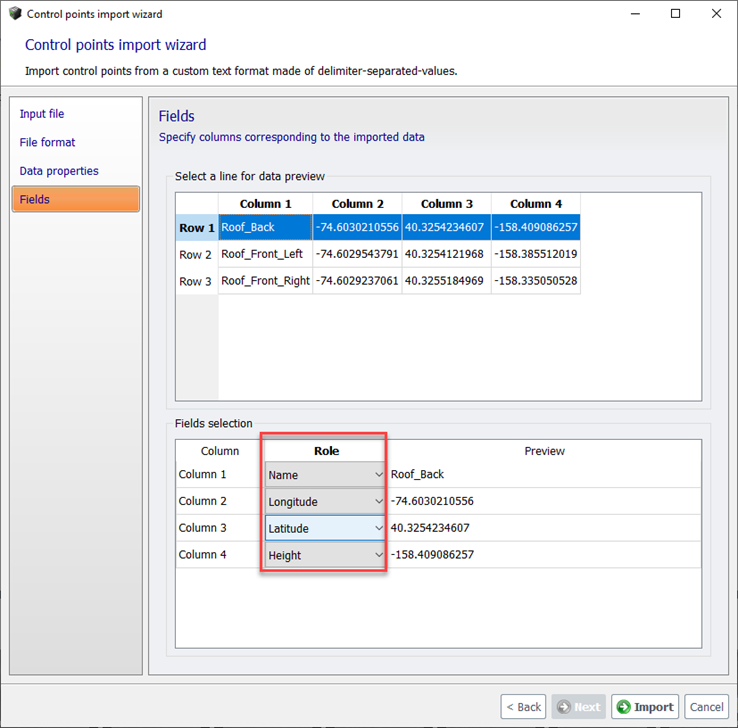
Task: Expand the Height role dropdown
Action: pos(325,555)
